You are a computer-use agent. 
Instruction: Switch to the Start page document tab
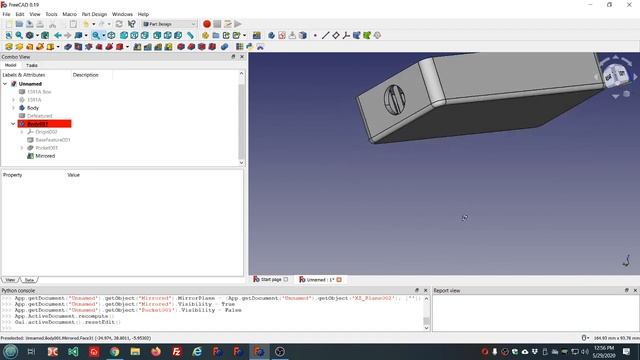tap(271, 280)
